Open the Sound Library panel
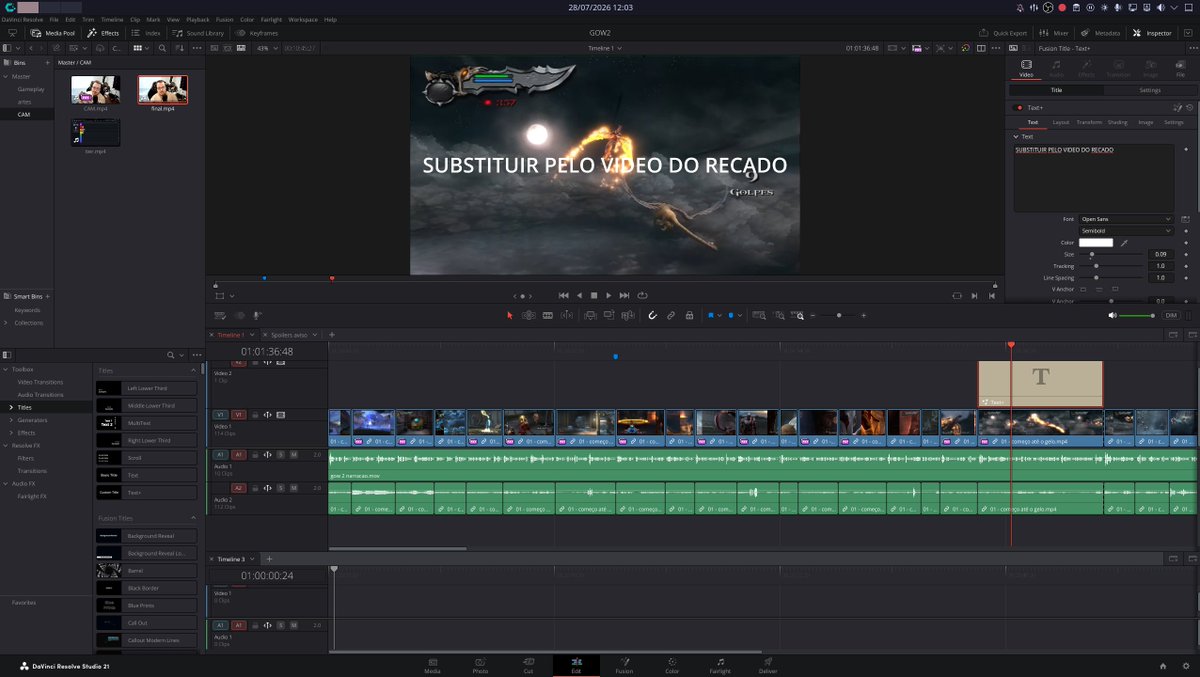Screen dimensions: 1200x677 pos(198,33)
